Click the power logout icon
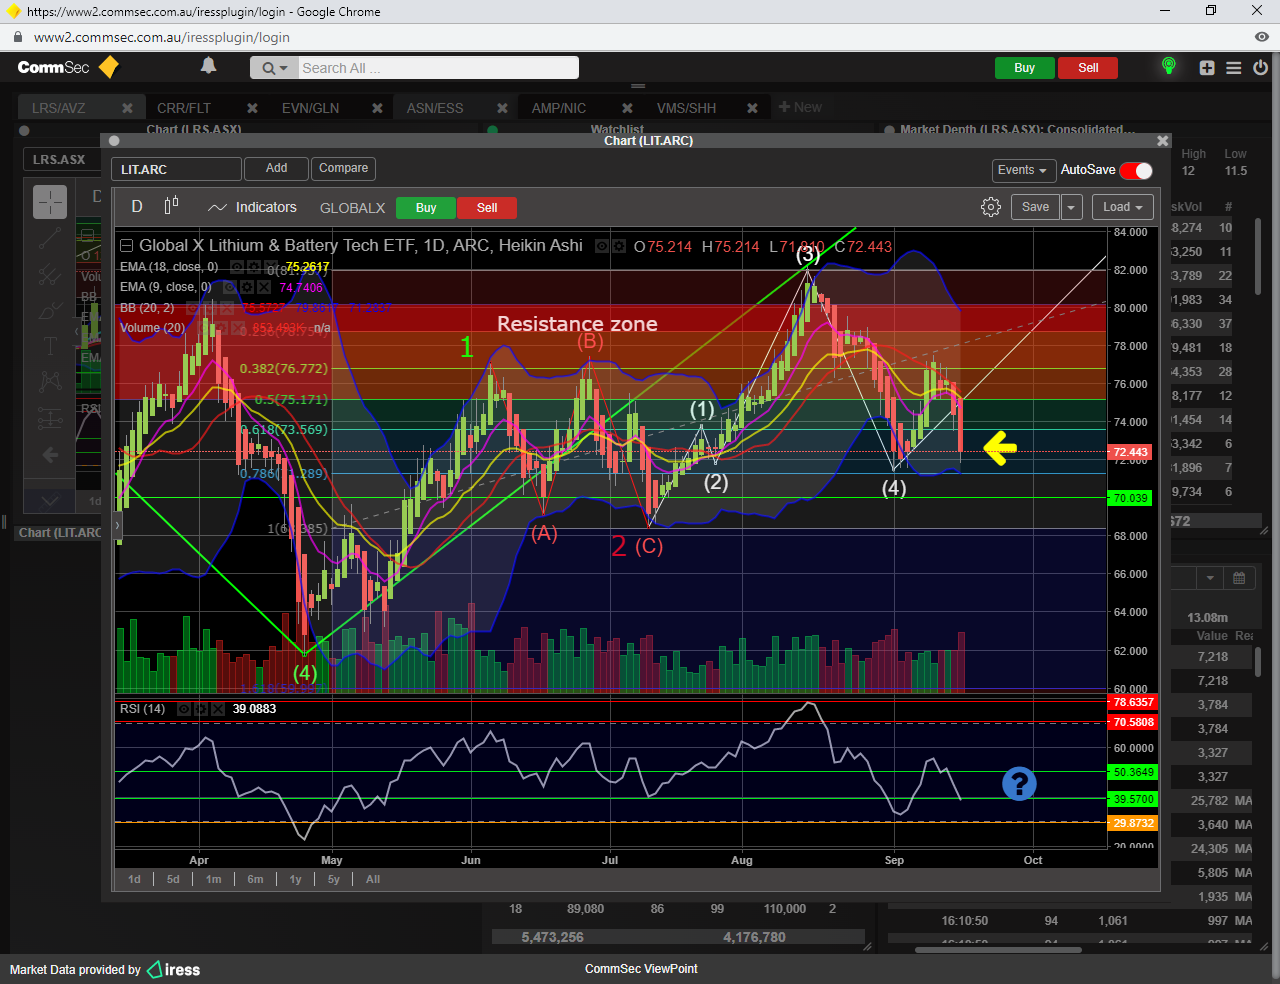1280x984 pixels. tap(1260, 68)
